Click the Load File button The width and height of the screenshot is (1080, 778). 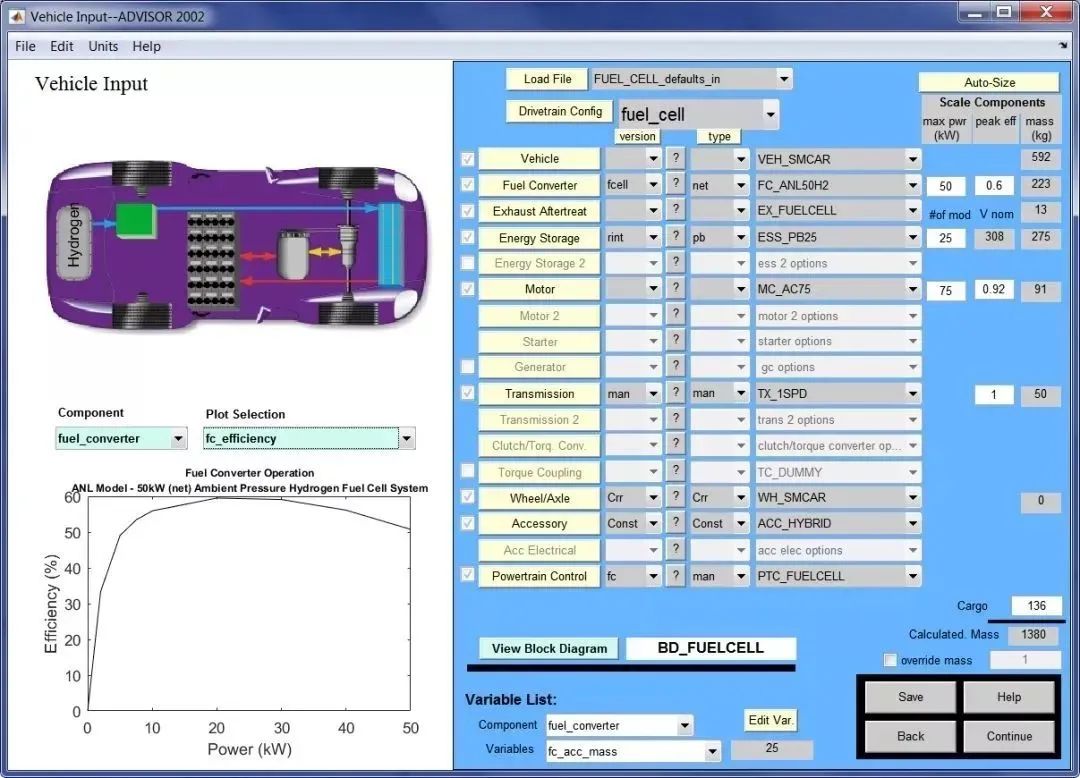coord(547,79)
